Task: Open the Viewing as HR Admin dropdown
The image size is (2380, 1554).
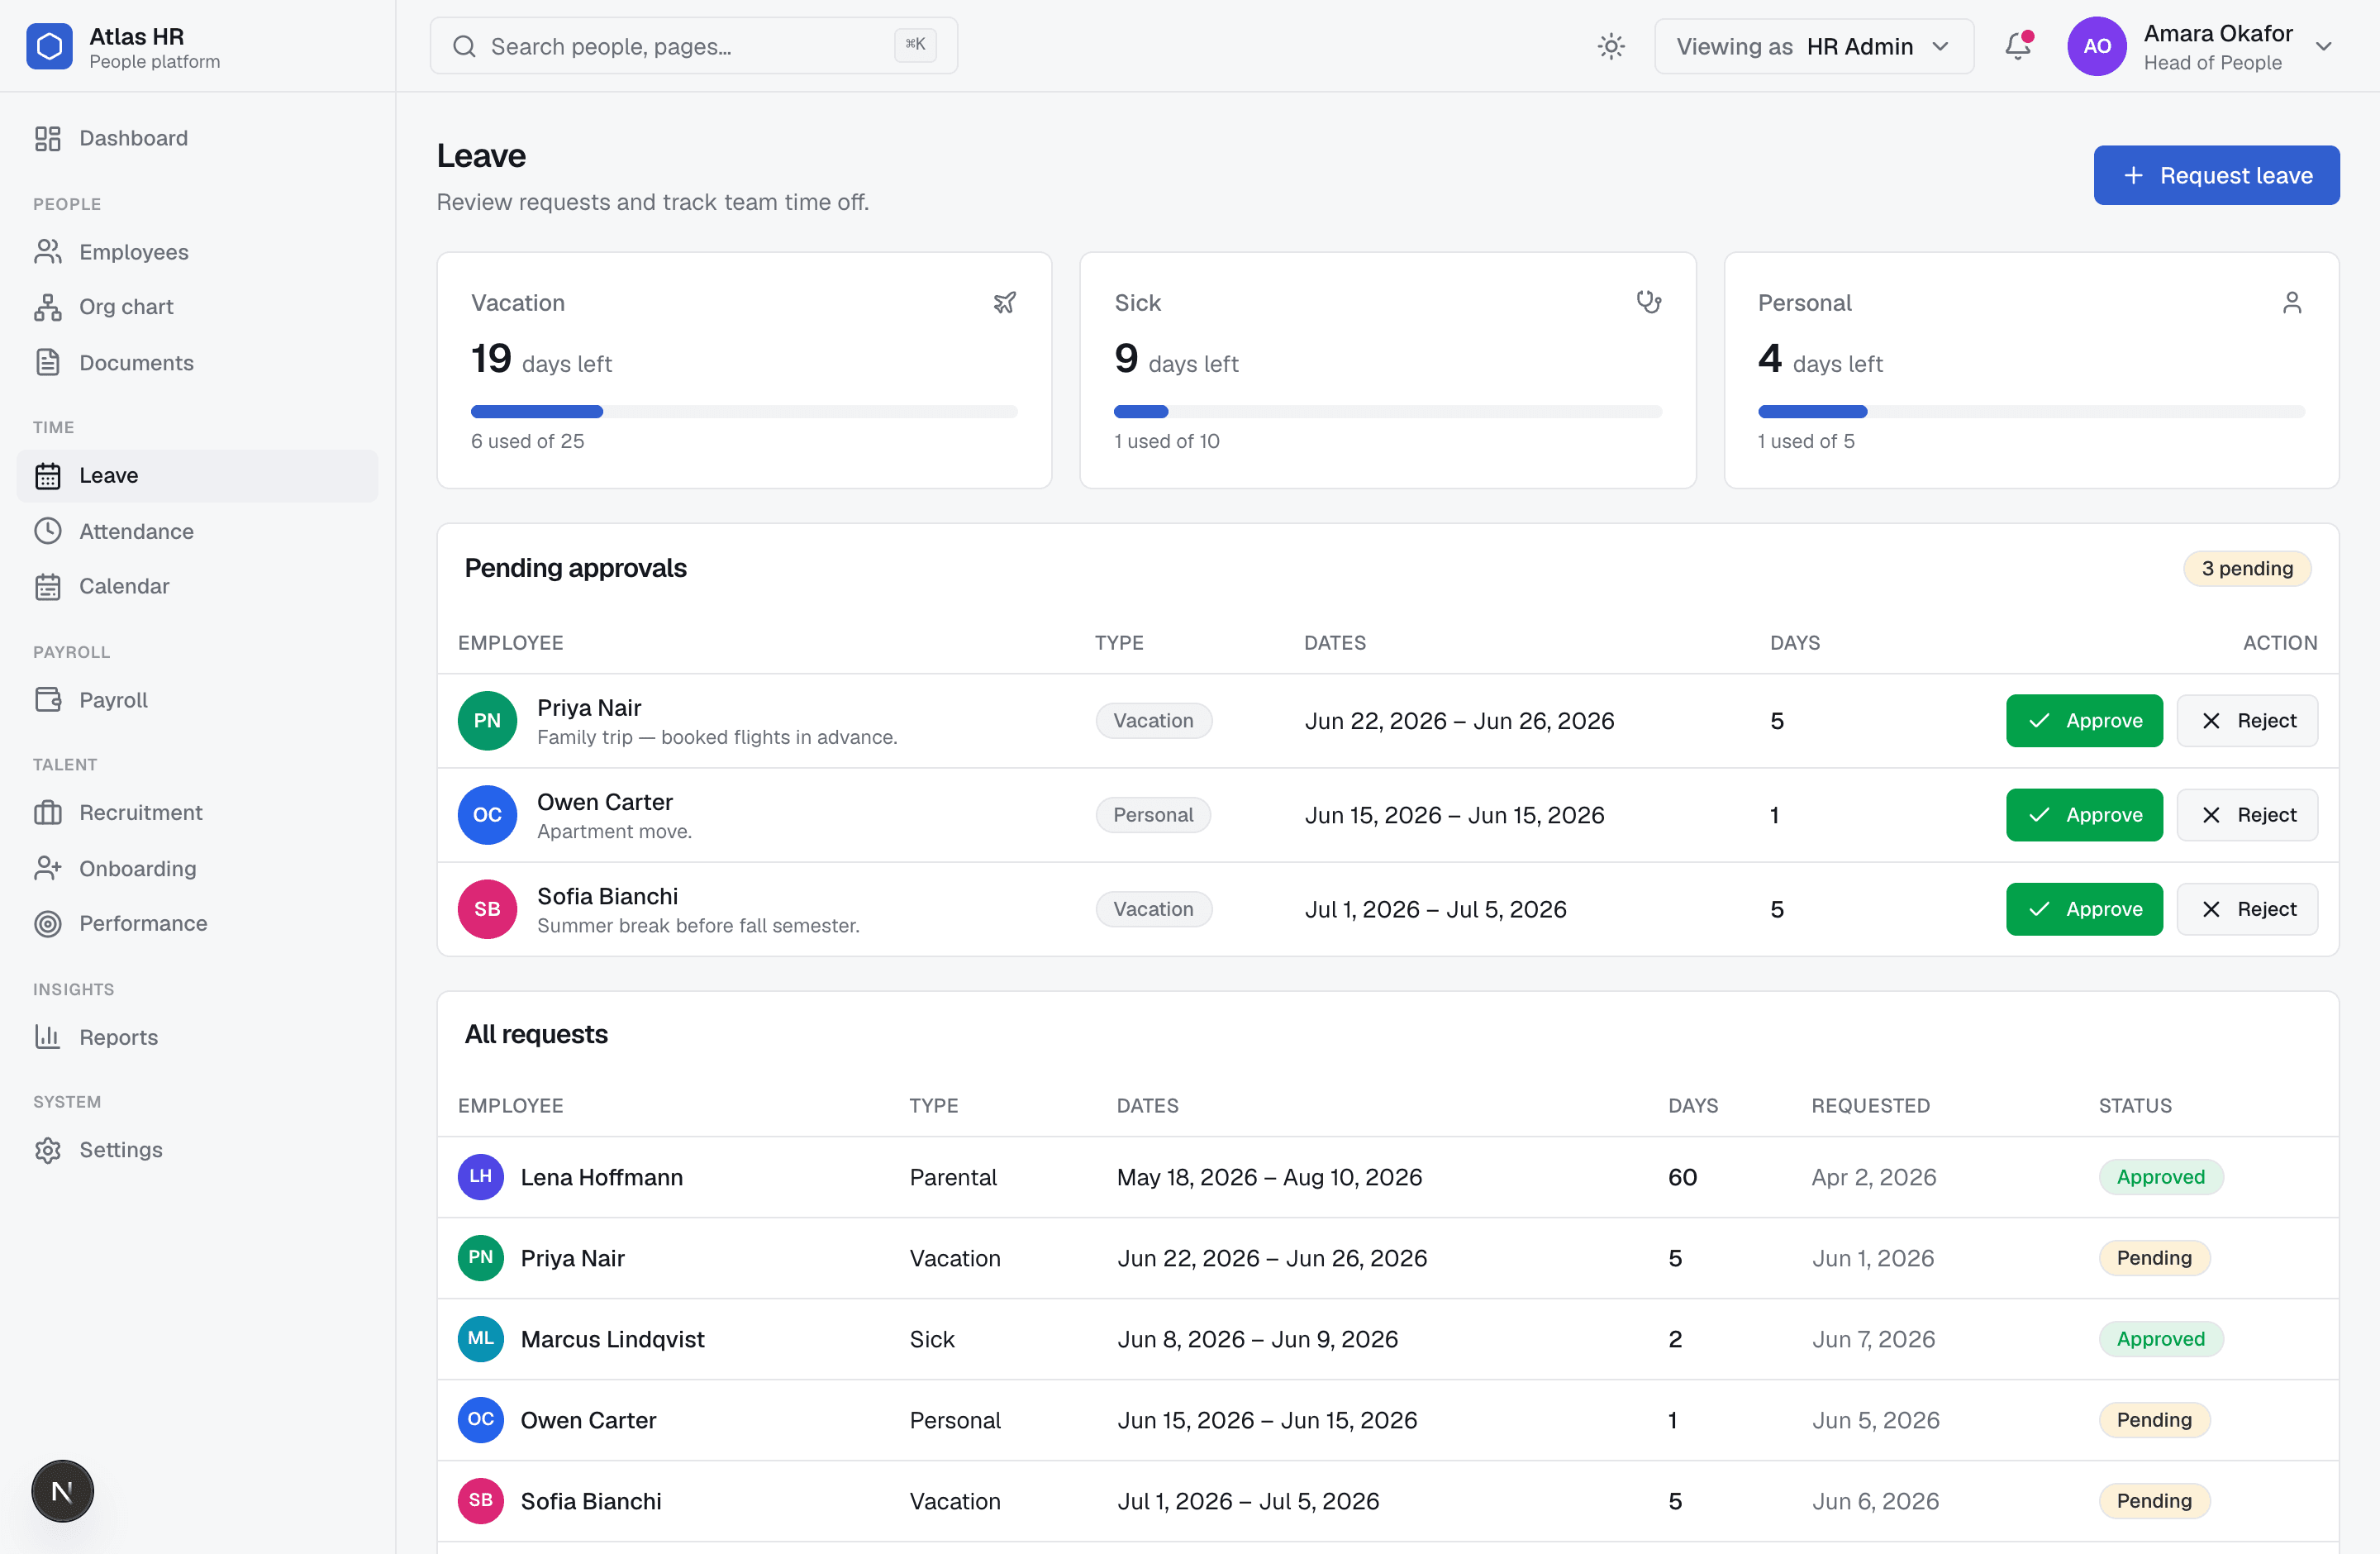Action: (x=1813, y=46)
